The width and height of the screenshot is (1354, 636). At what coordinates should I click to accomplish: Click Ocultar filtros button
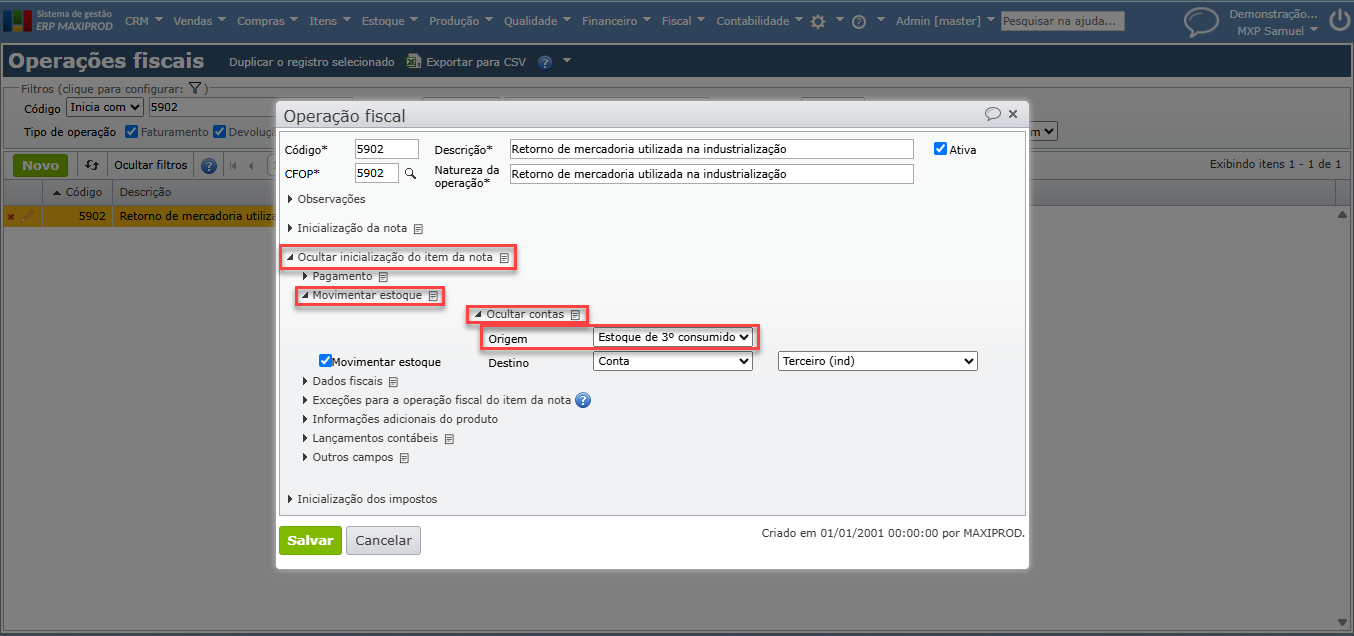pos(150,166)
